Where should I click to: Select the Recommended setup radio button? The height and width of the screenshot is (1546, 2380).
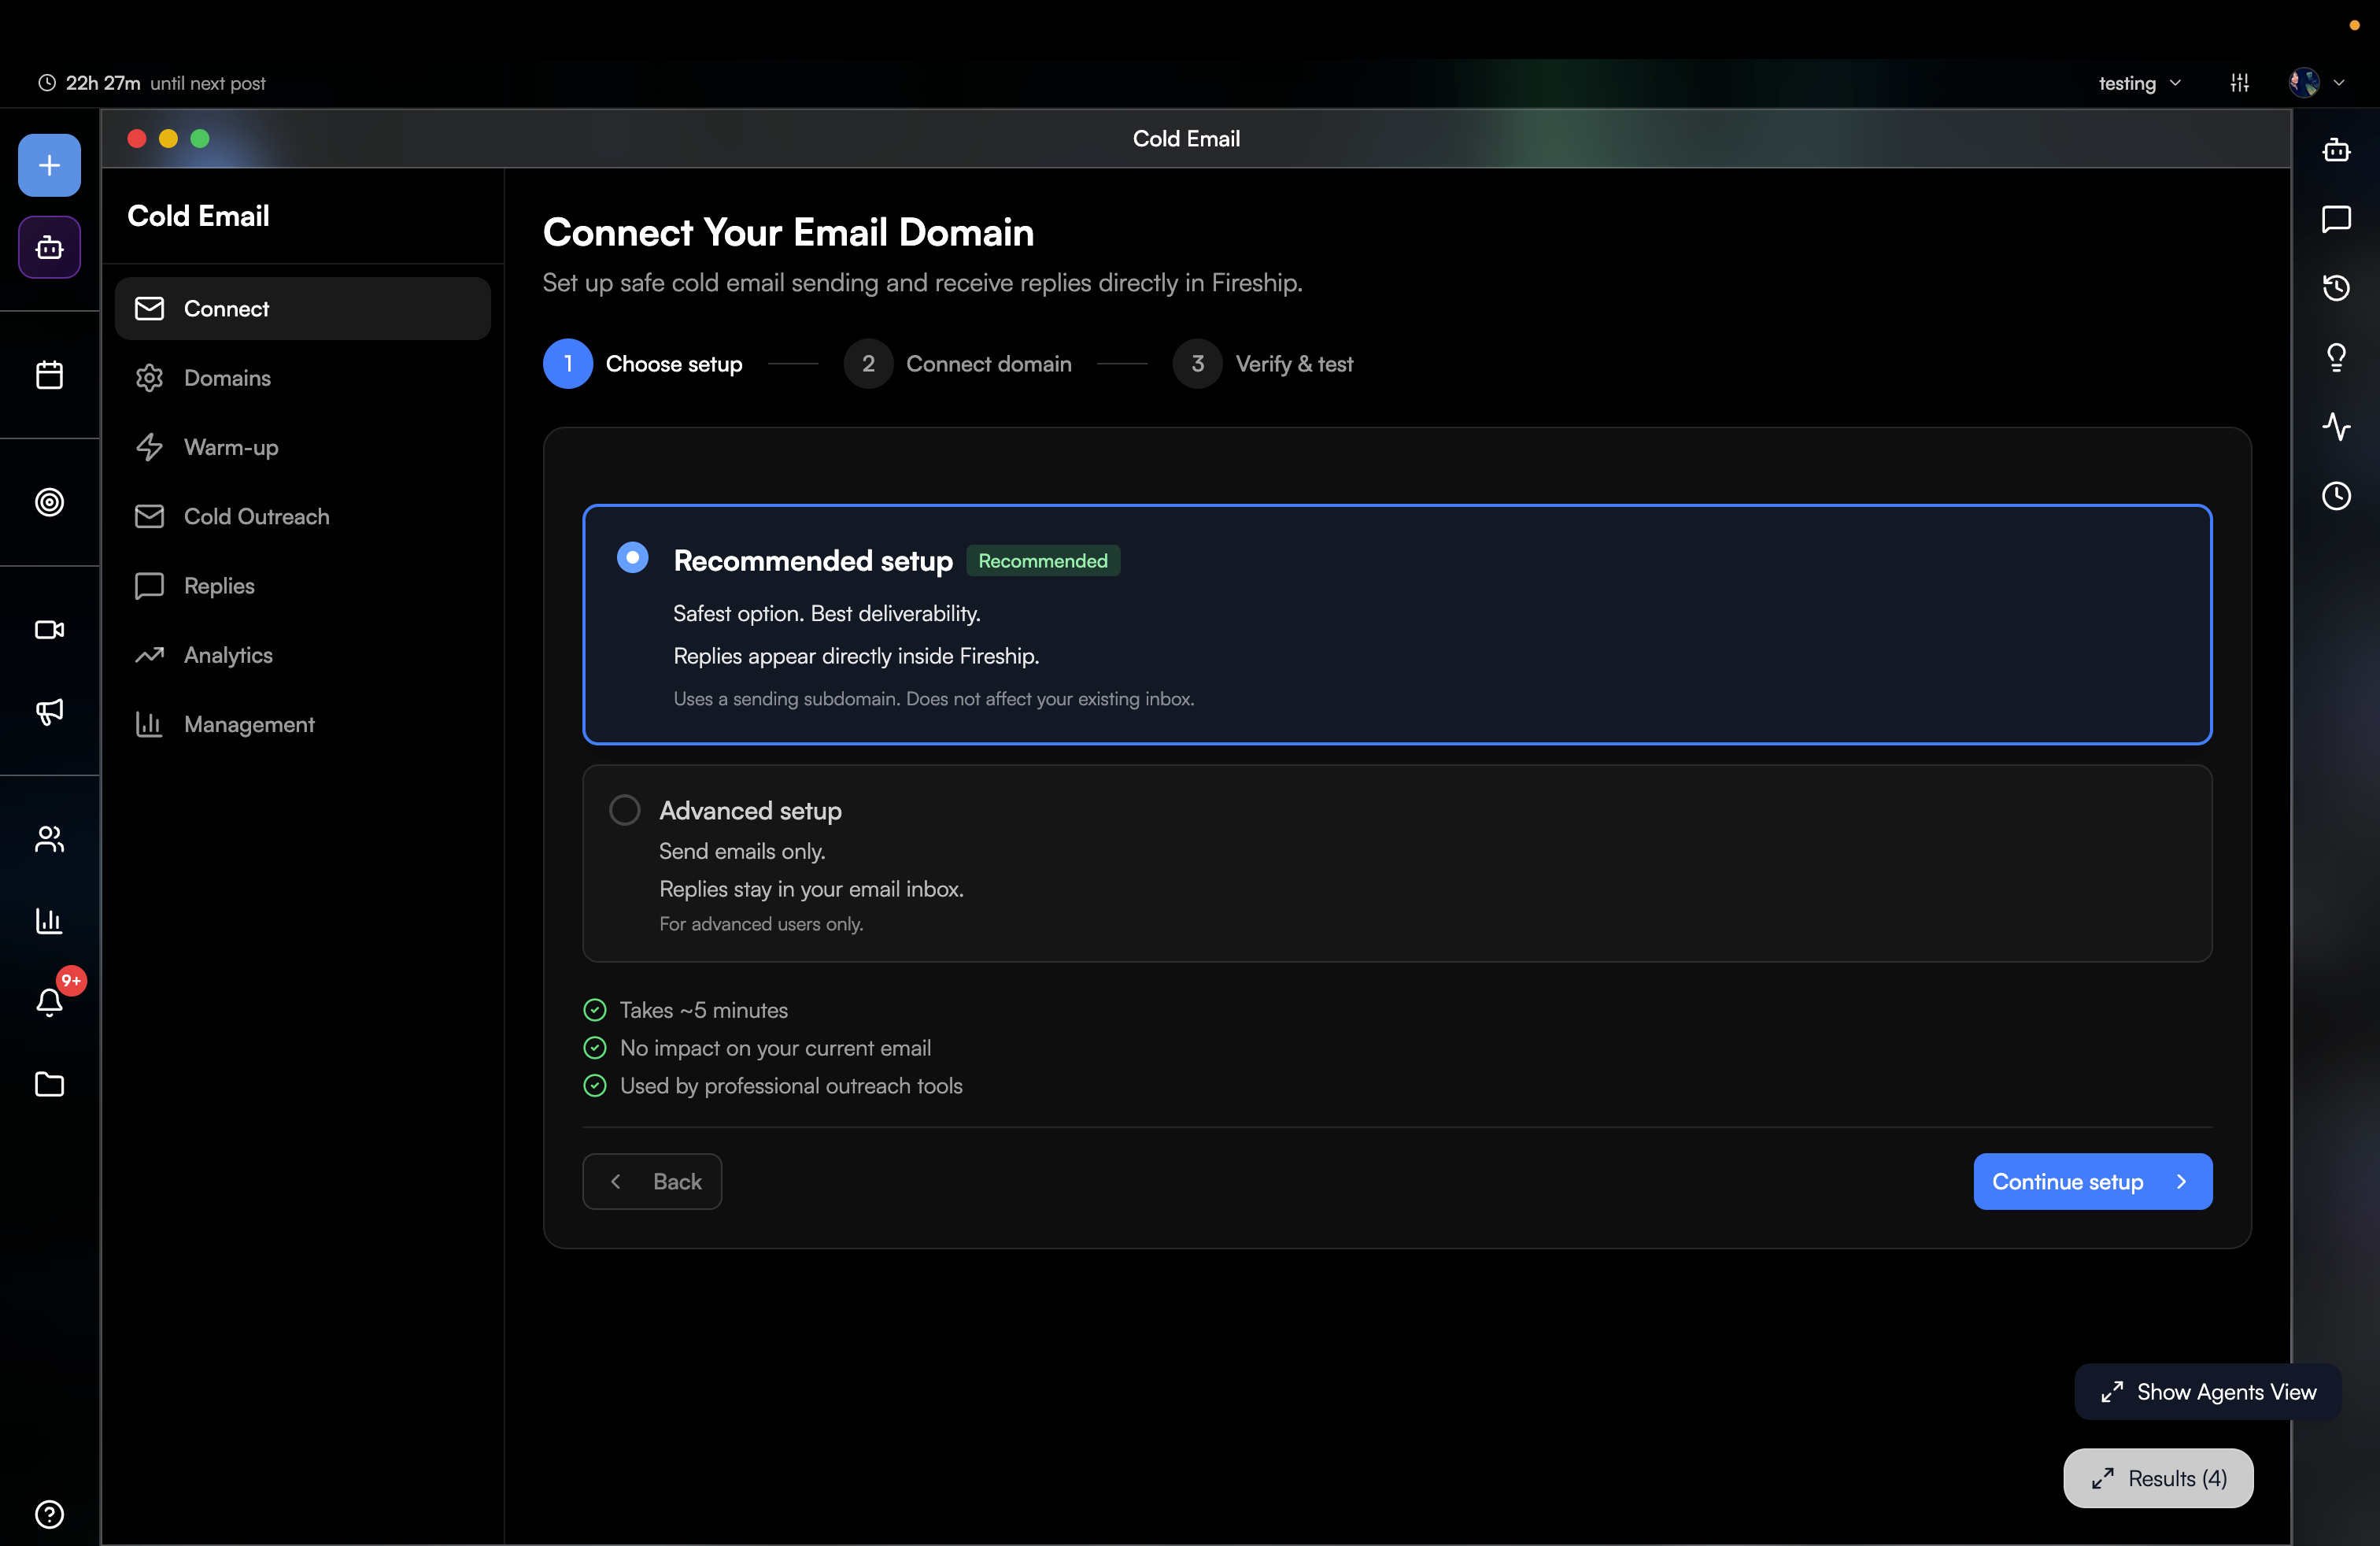632,557
